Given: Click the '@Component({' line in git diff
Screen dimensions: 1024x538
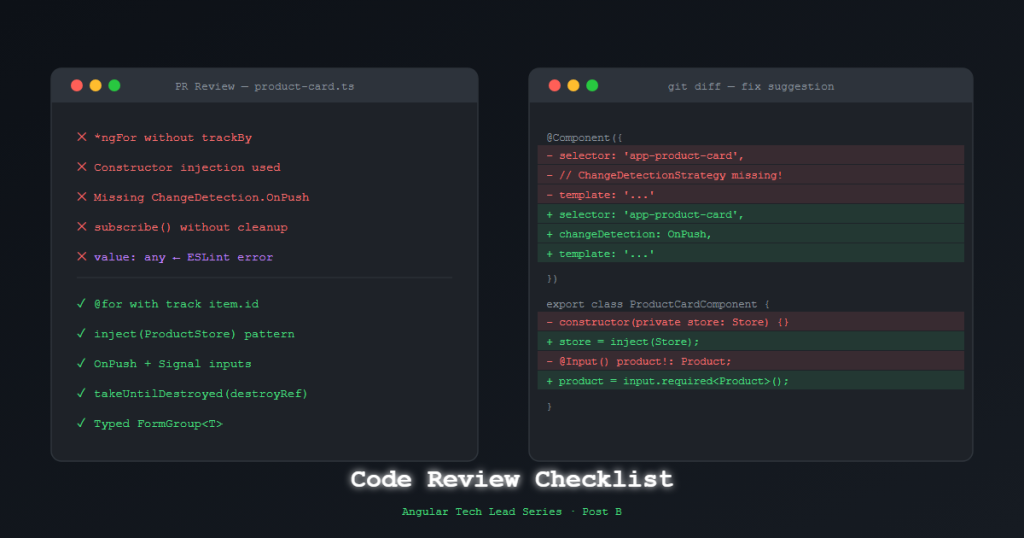Looking at the screenshot, I should (584, 138).
